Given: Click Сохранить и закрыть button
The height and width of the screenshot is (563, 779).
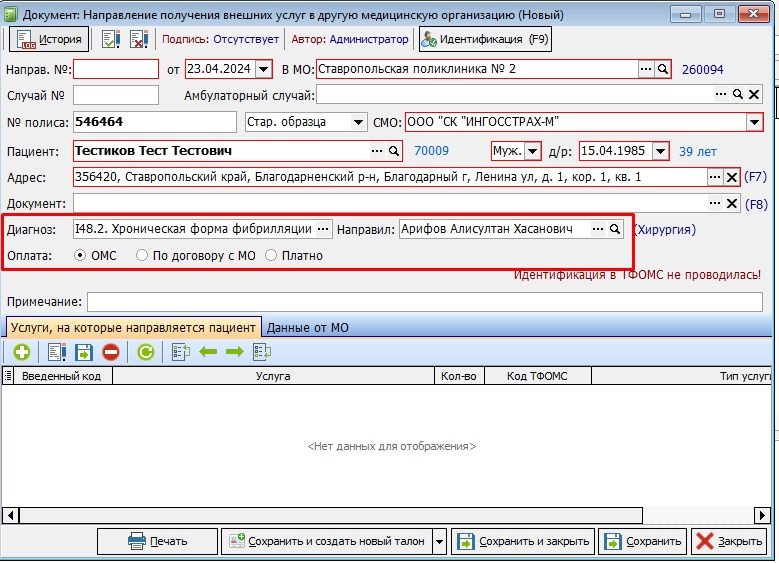Looking at the screenshot, I should pos(523,541).
